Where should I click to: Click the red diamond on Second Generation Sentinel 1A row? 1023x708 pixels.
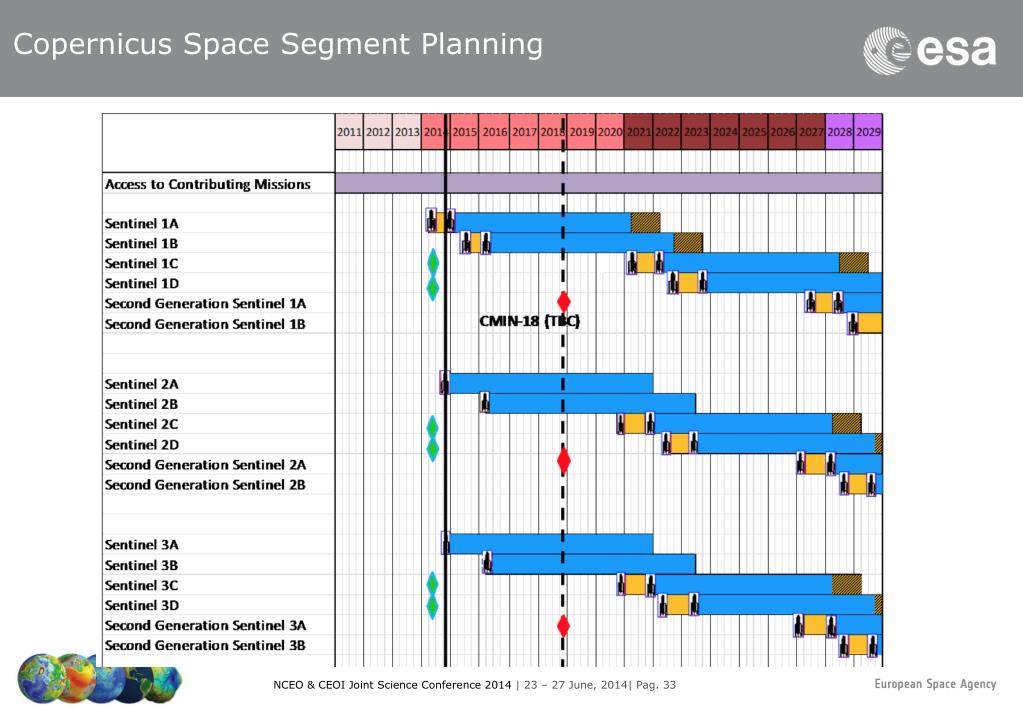(564, 301)
